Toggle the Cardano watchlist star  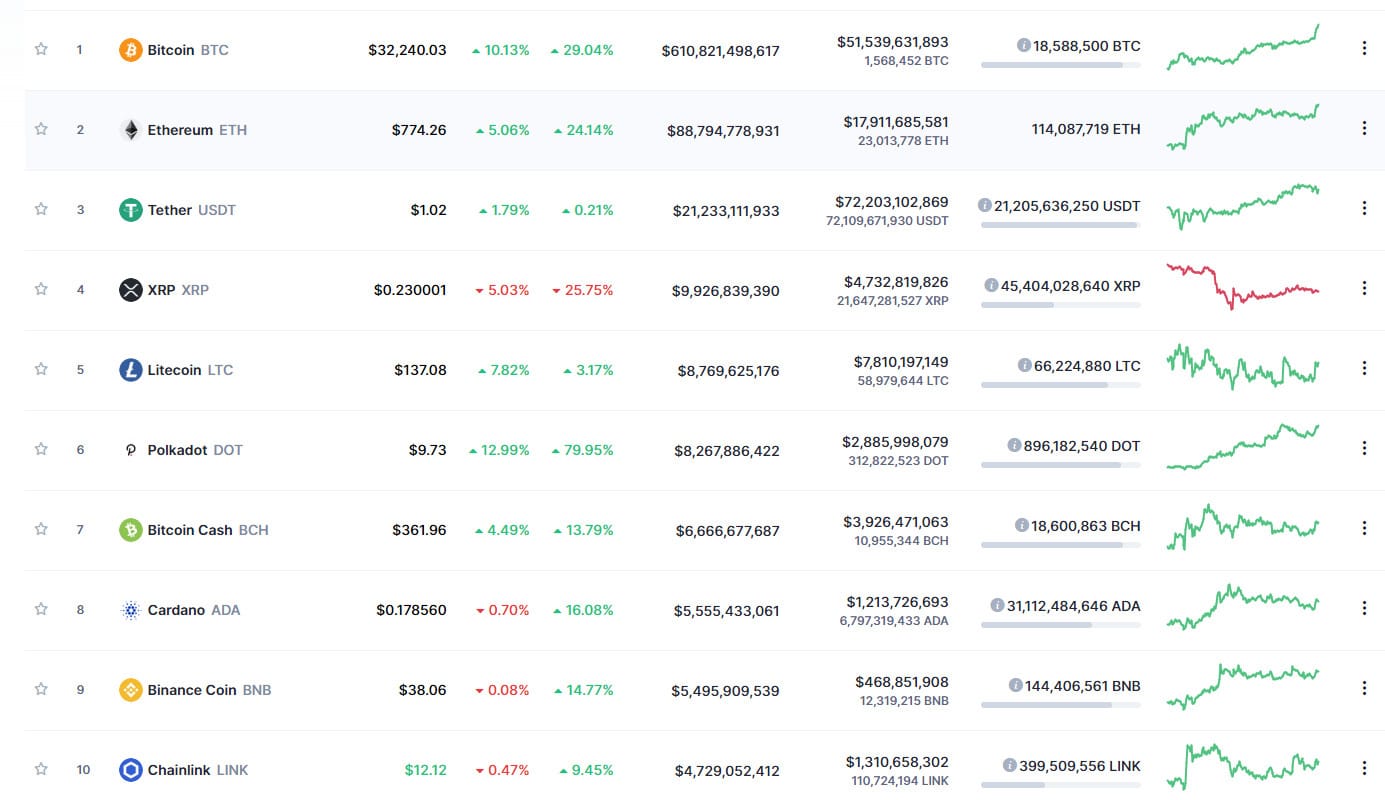(x=41, y=609)
